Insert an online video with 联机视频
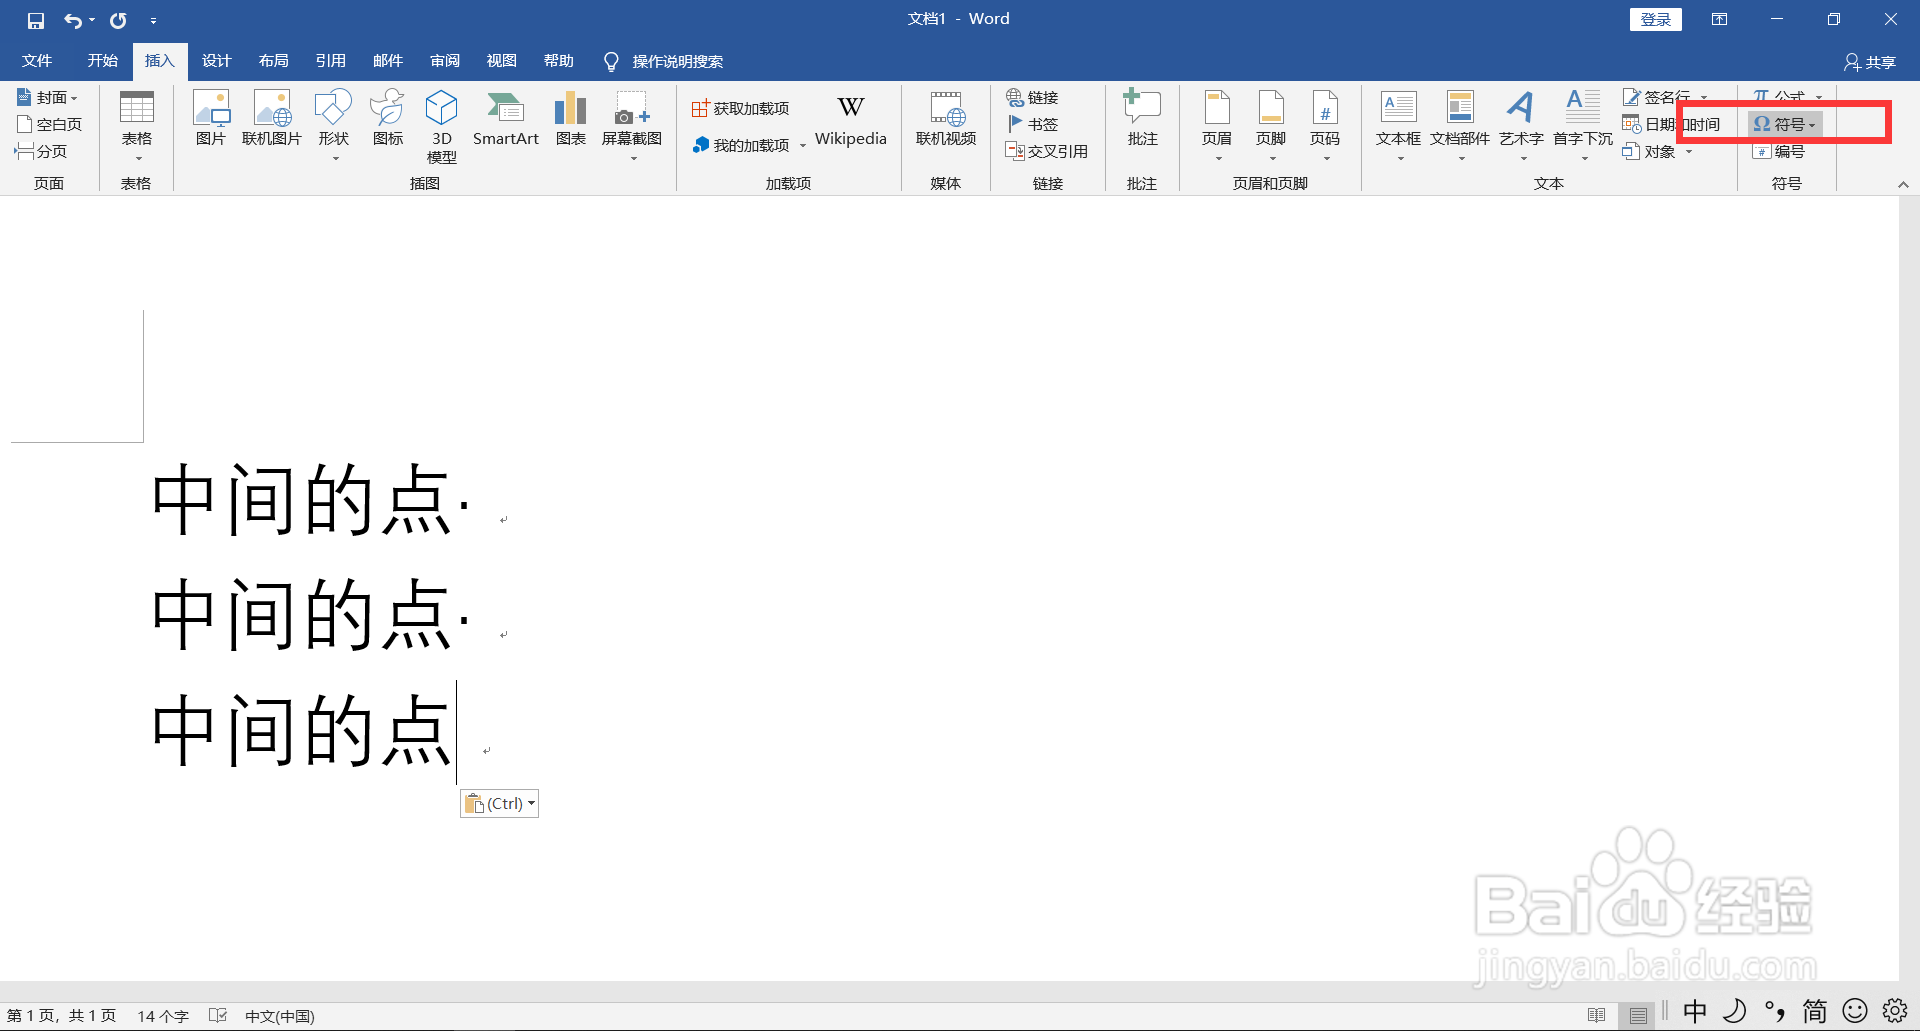 pyautogui.click(x=946, y=118)
